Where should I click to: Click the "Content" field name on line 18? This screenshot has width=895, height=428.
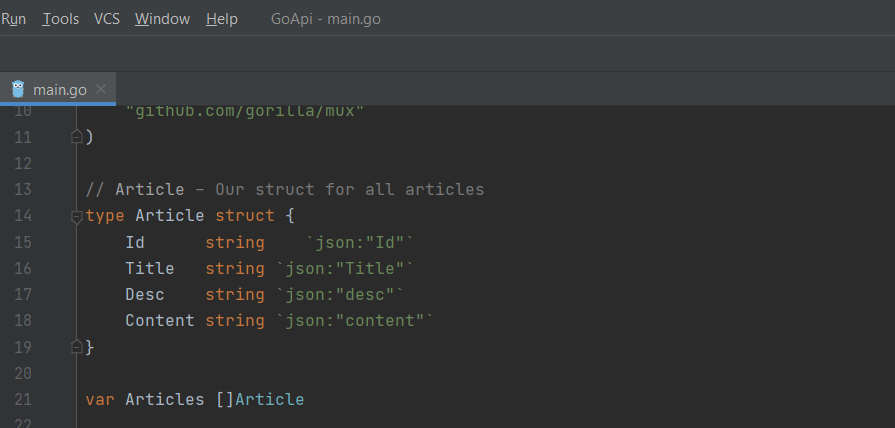point(160,321)
